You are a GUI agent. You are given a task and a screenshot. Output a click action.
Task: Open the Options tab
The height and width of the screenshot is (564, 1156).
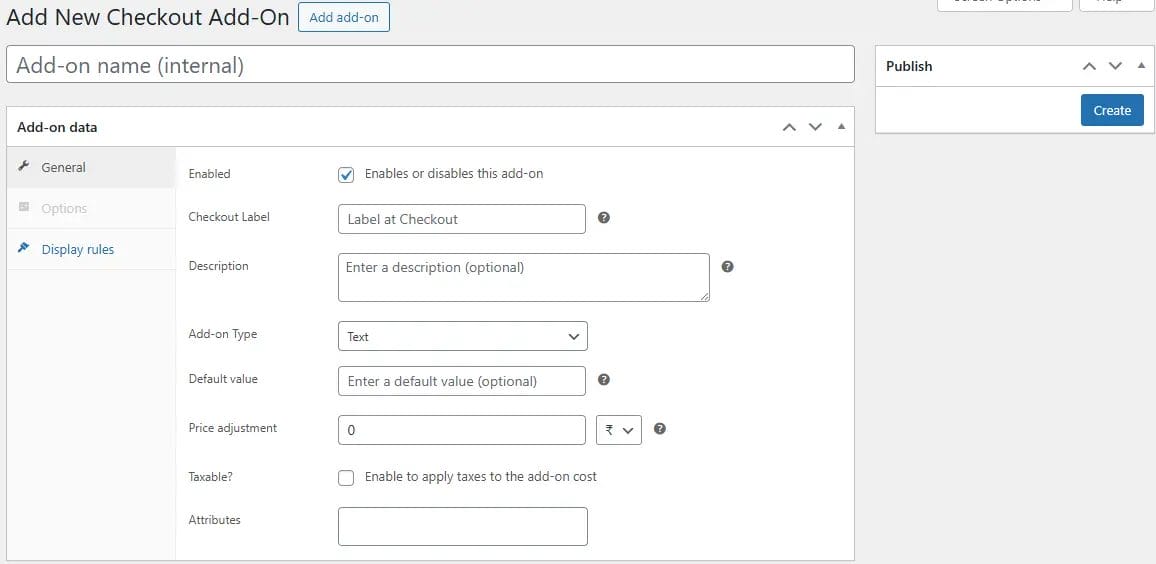tap(91, 209)
